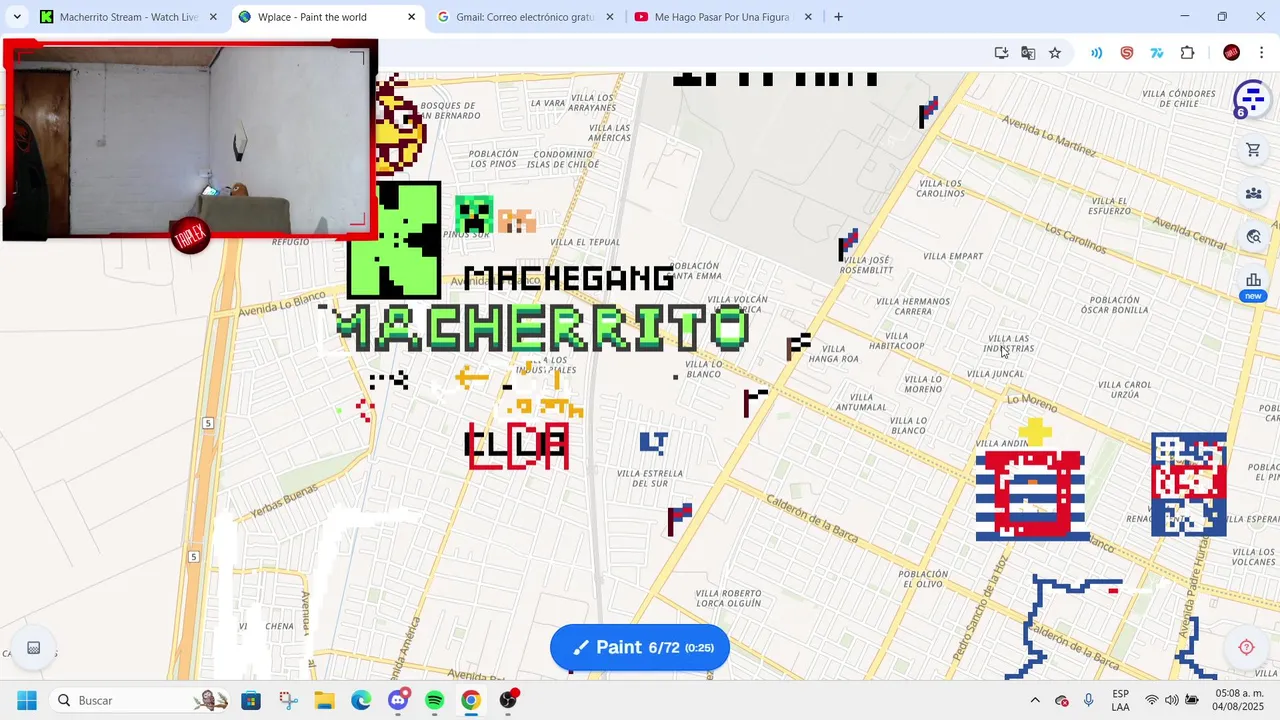The image size is (1280, 720).
Task: Click the Calderón de la Barca street label
Action: click(x=812, y=519)
